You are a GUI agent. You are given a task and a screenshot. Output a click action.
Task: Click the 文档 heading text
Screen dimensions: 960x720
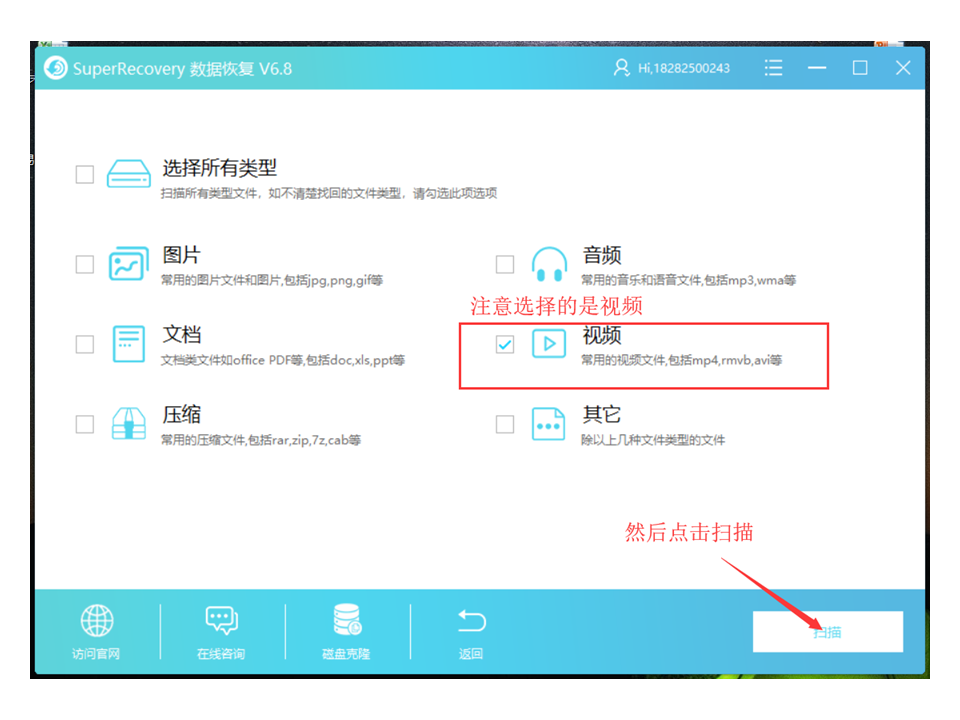181,334
